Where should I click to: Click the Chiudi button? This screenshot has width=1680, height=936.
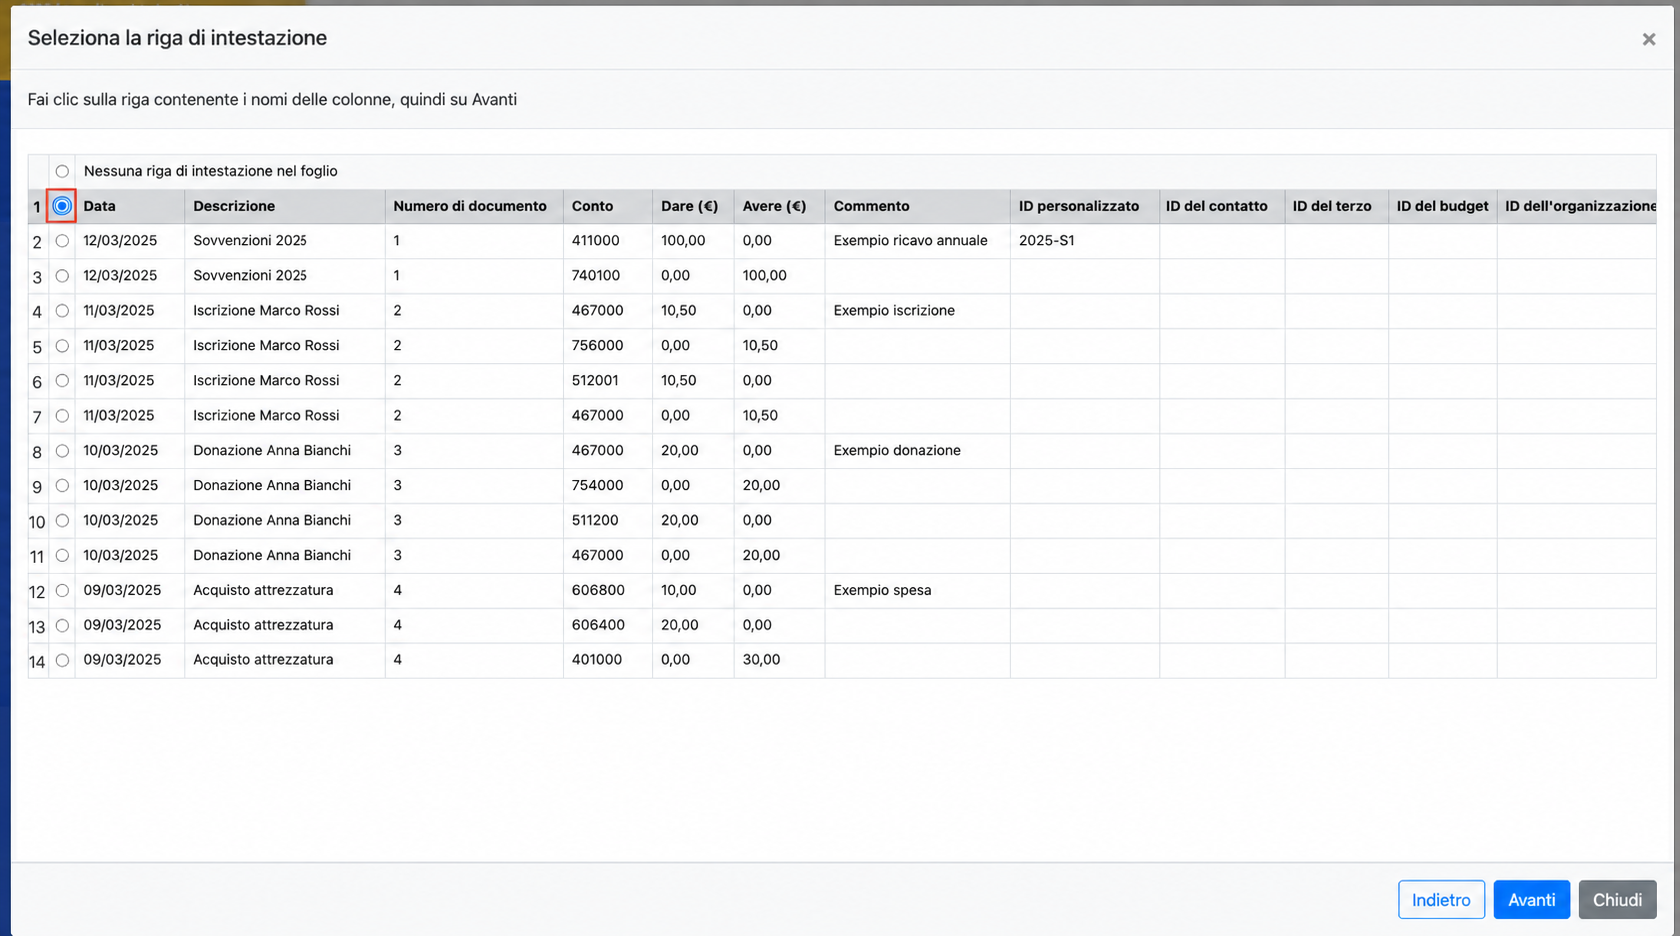[1617, 900]
